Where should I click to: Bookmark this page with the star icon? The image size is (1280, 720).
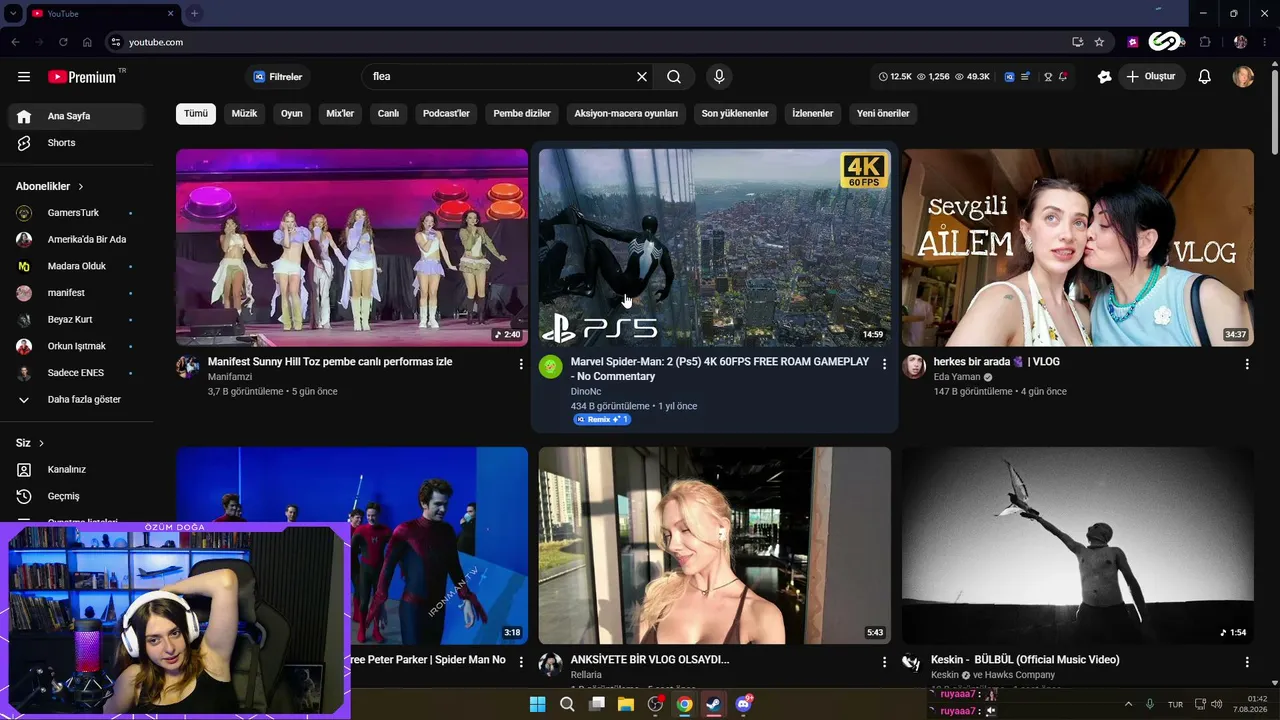click(x=1099, y=42)
